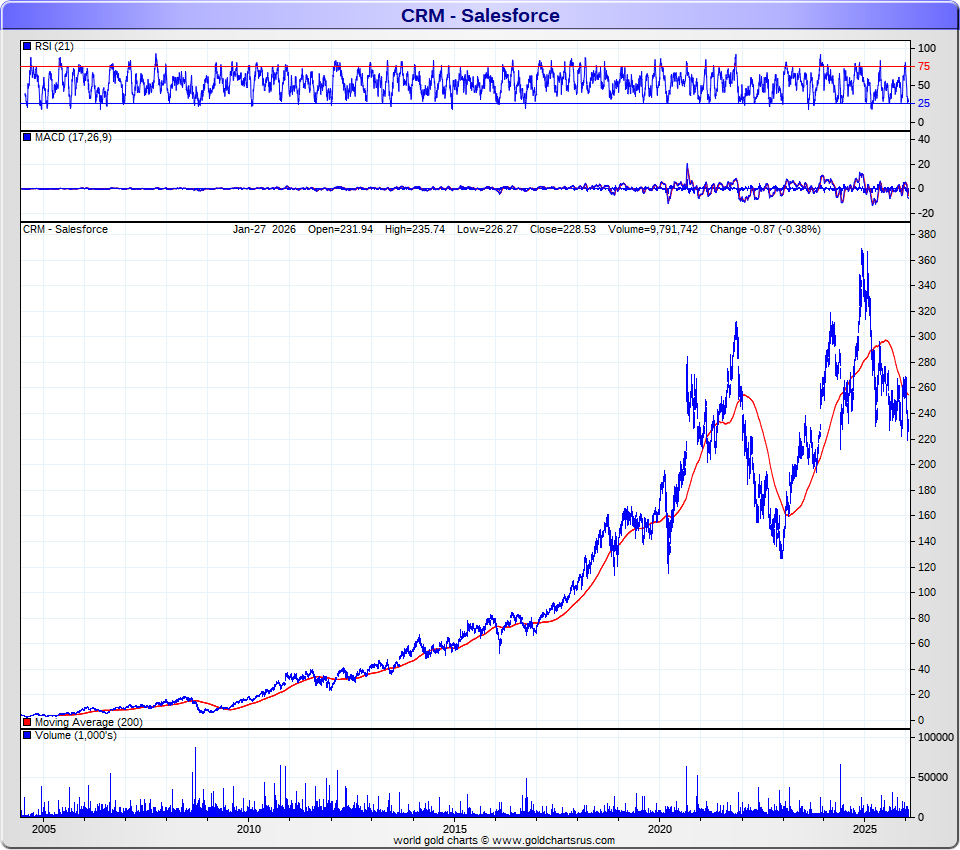Click the 'Low=226.27' value
The height and width of the screenshot is (850, 960).
[487, 229]
